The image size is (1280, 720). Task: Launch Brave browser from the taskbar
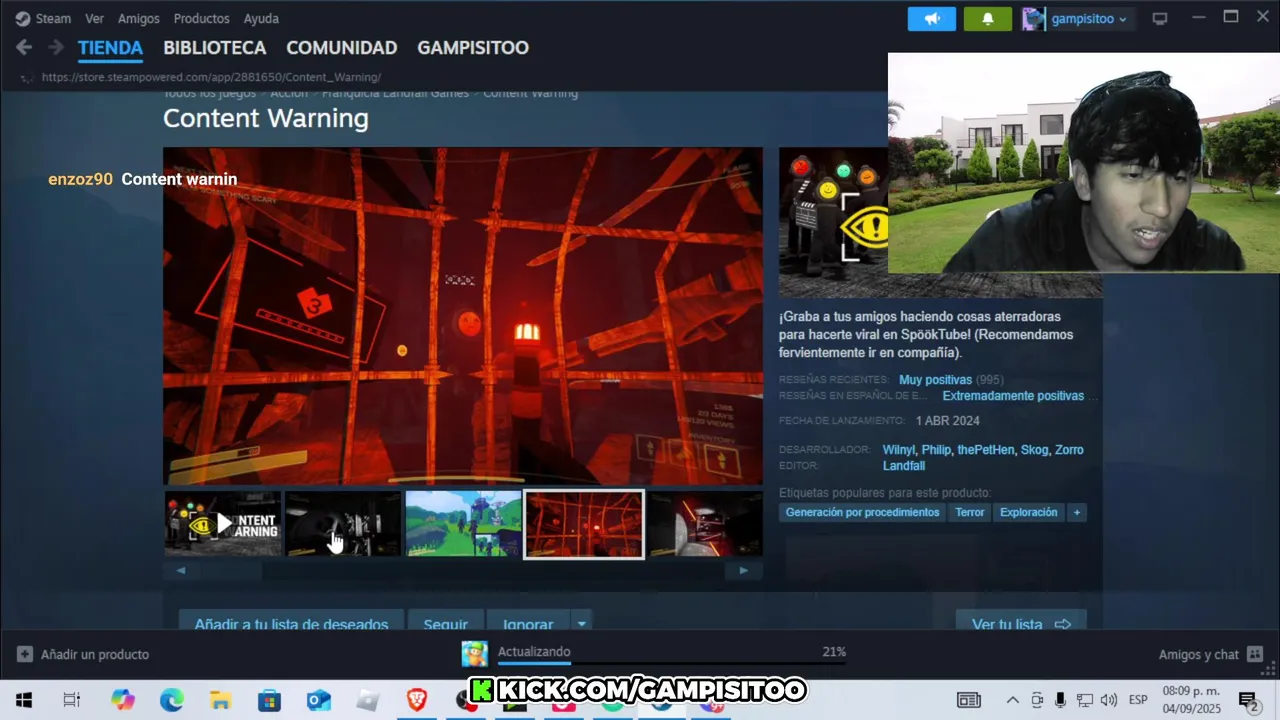click(416, 700)
